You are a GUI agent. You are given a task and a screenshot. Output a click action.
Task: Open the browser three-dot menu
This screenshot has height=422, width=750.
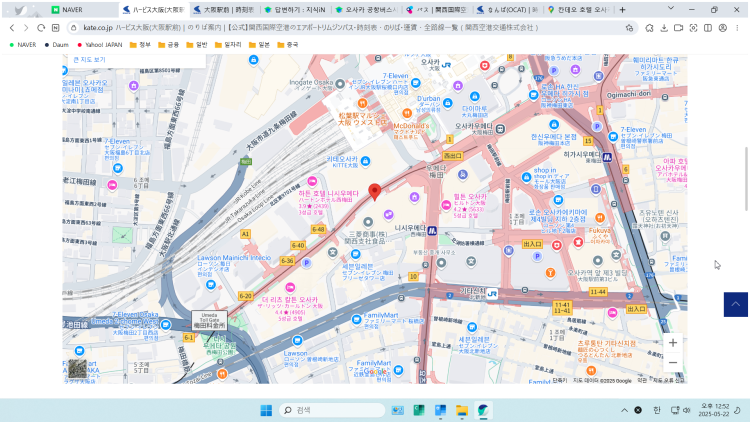[737, 28]
